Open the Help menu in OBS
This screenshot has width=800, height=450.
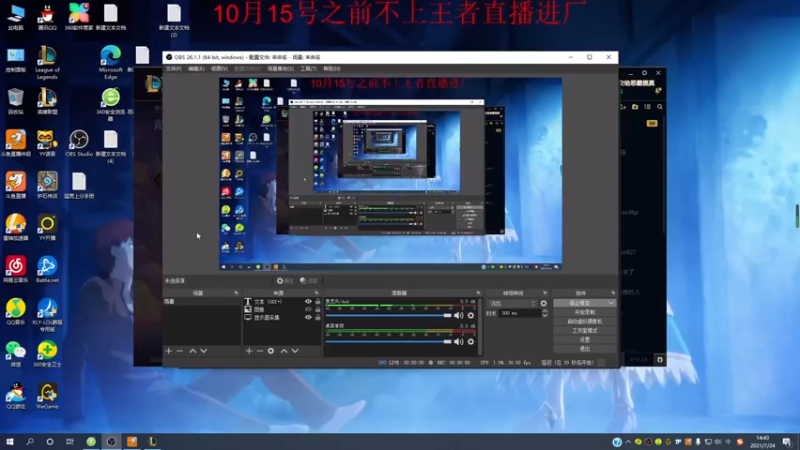(x=332, y=68)
